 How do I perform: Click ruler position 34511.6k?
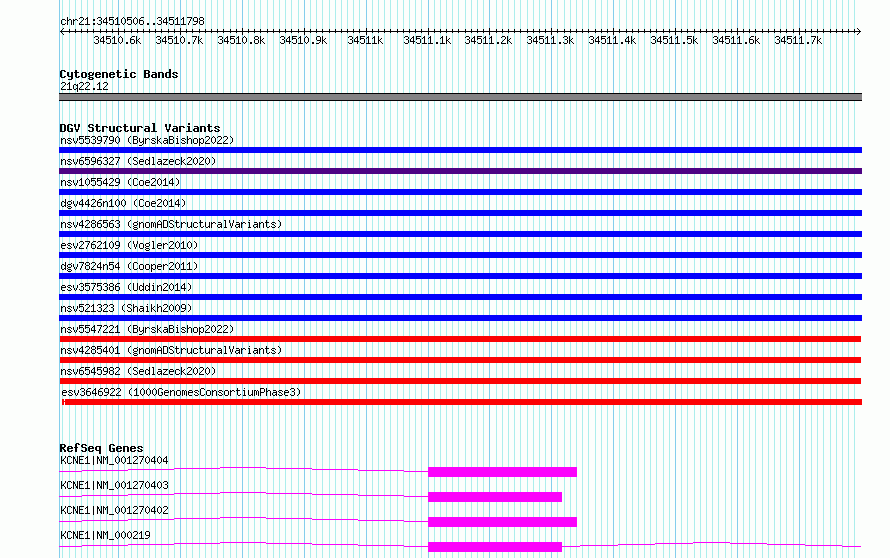click(x=736, y=40)
